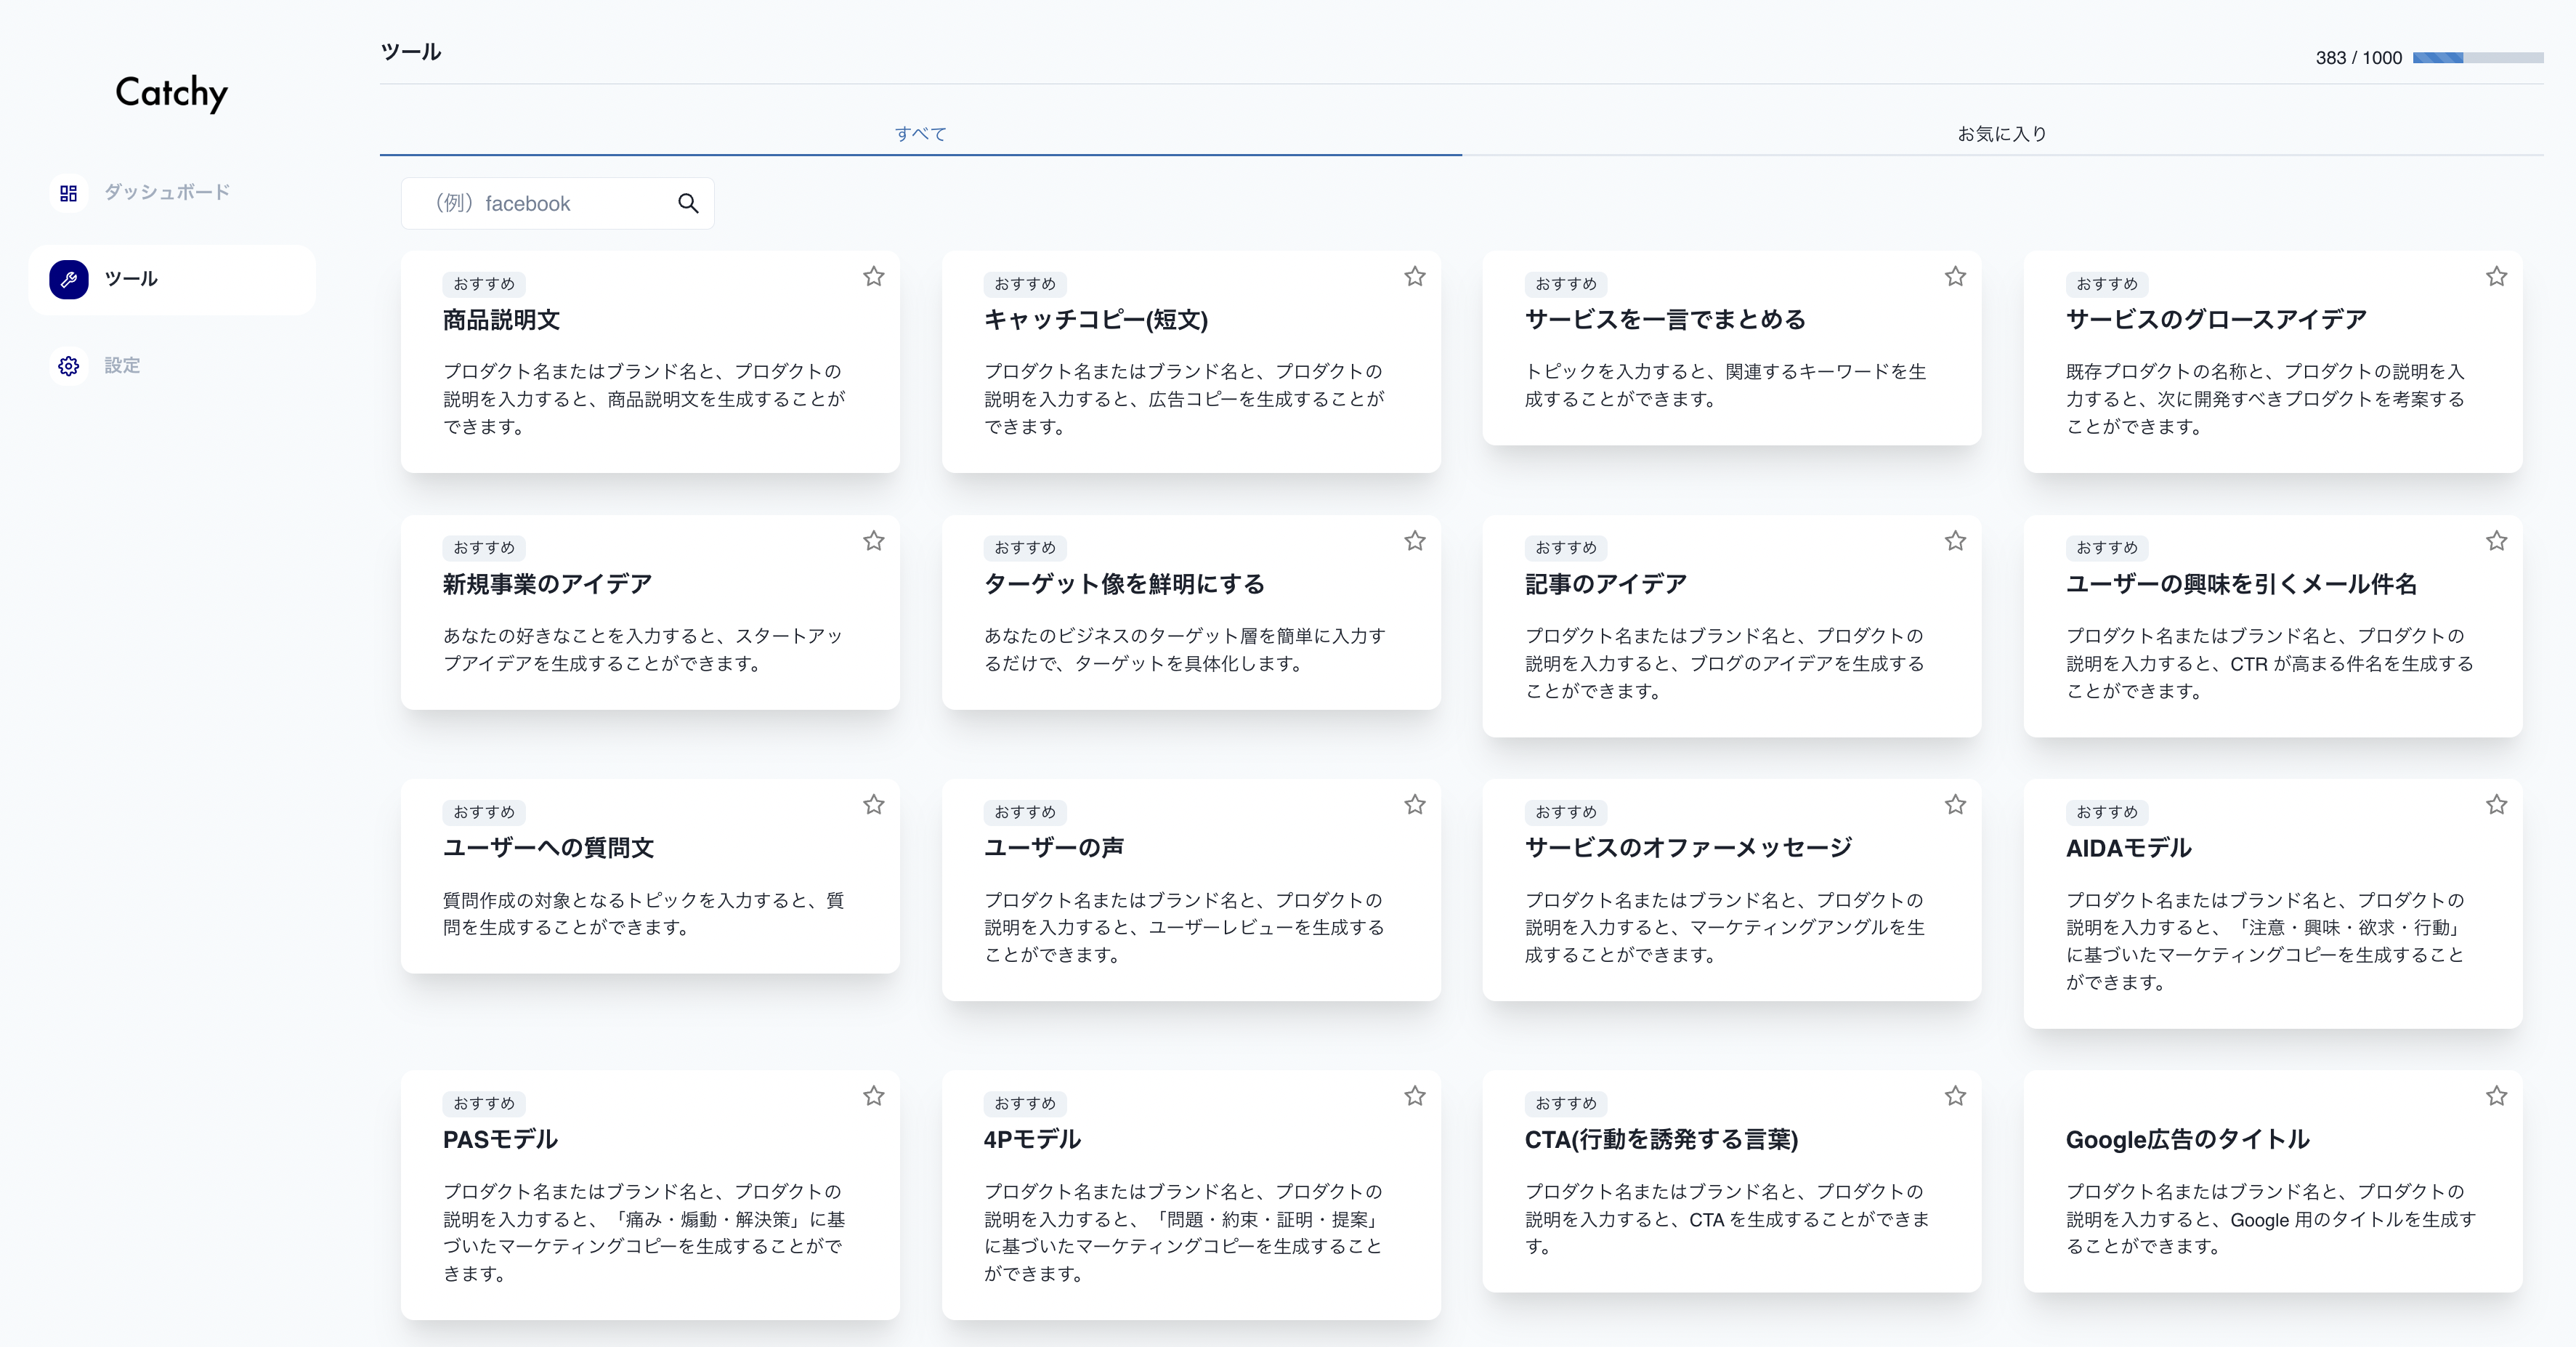Image resolution: width=2576 pixels, height=1347 pixels.
Task: Click the ダッシュボード grid icon
Action: point(68,193)
